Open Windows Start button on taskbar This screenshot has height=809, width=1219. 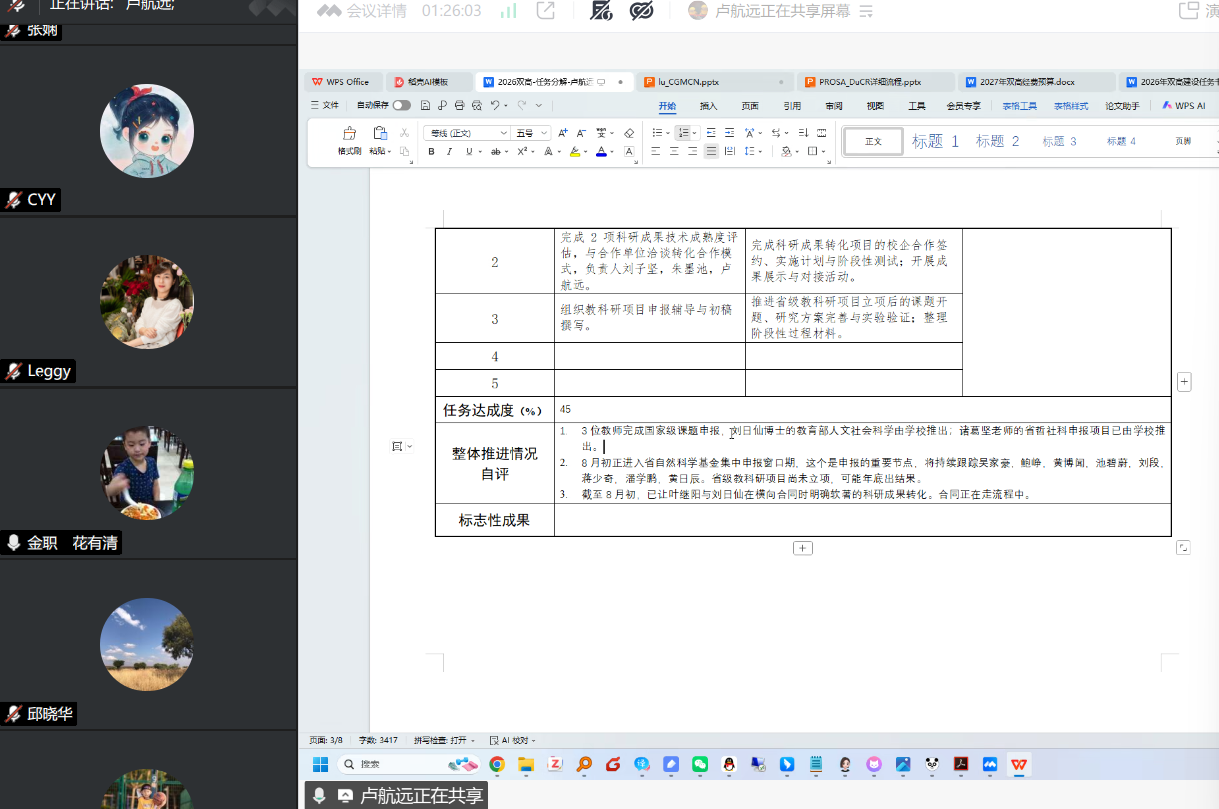point(320,764)
